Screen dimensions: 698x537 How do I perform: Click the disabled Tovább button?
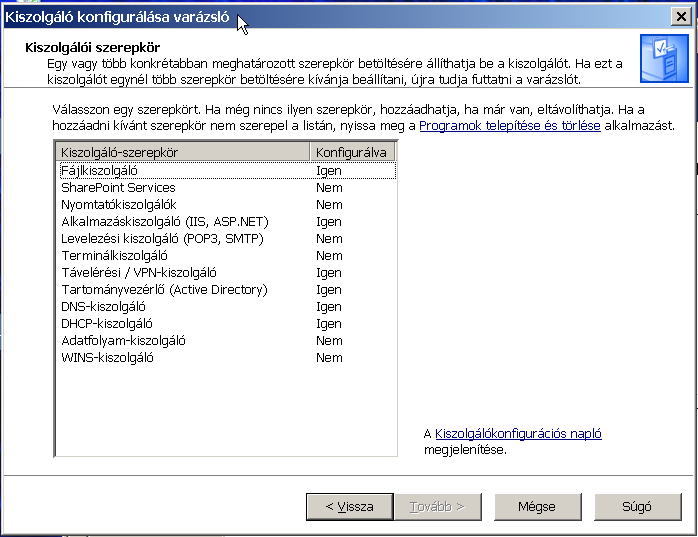click(x=438, y=507)
